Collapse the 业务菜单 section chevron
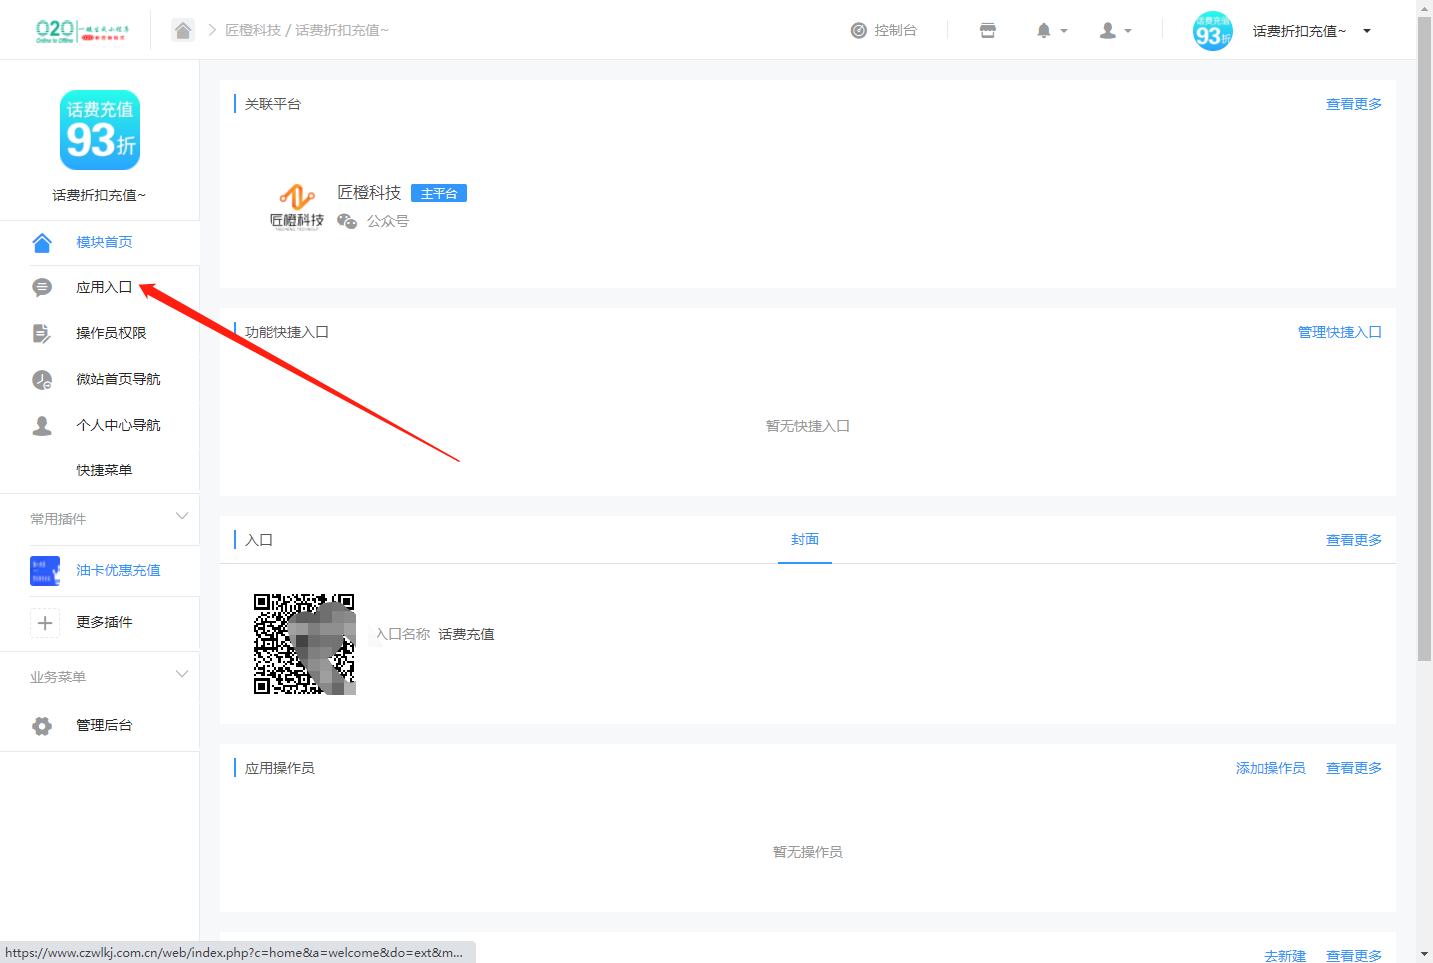The height and width of the screenshot is (963, 1433). coord(182,674)
